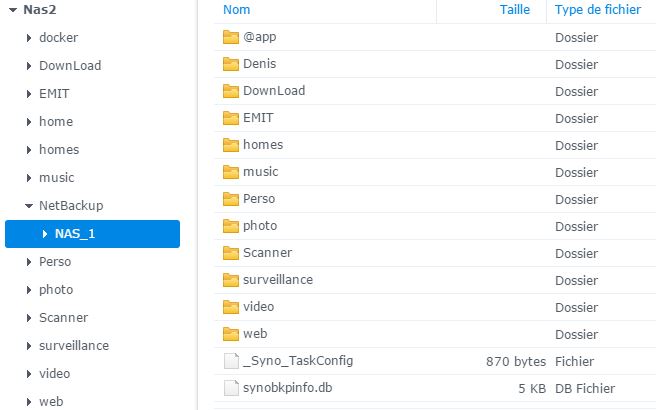Click the surveillance folder icon in file list
The width and height of the screenshot is (656, 410).
[231, 280]
